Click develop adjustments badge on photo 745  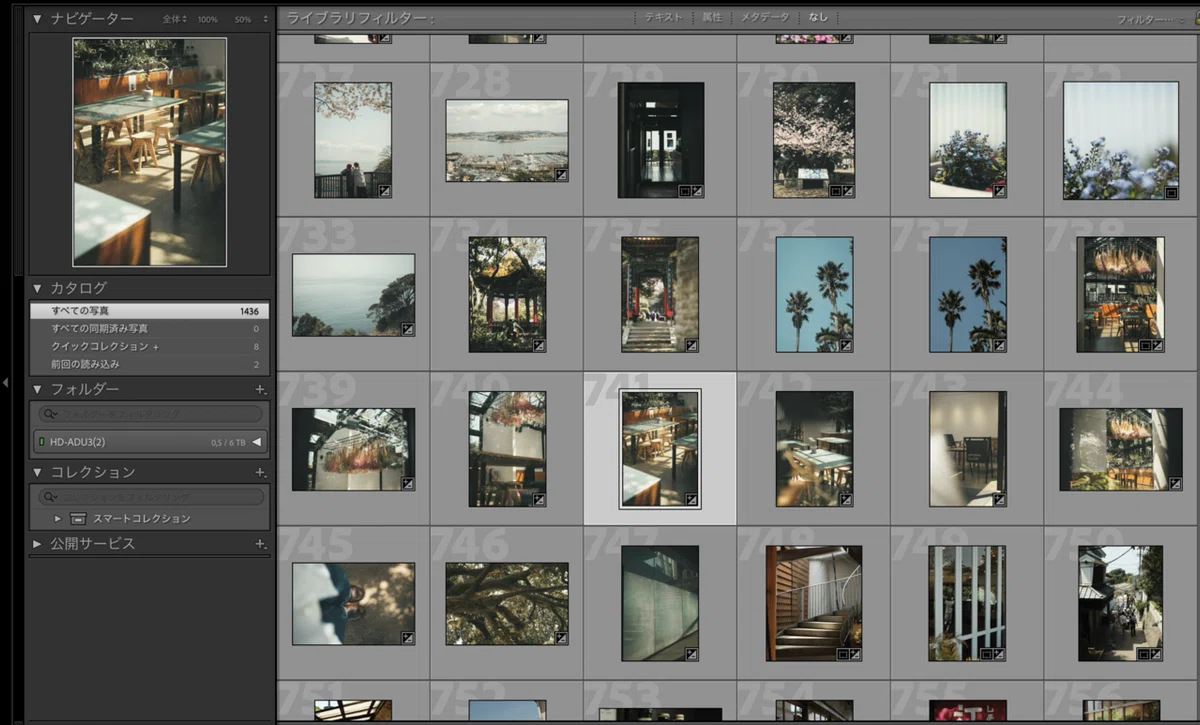point(407,637)
